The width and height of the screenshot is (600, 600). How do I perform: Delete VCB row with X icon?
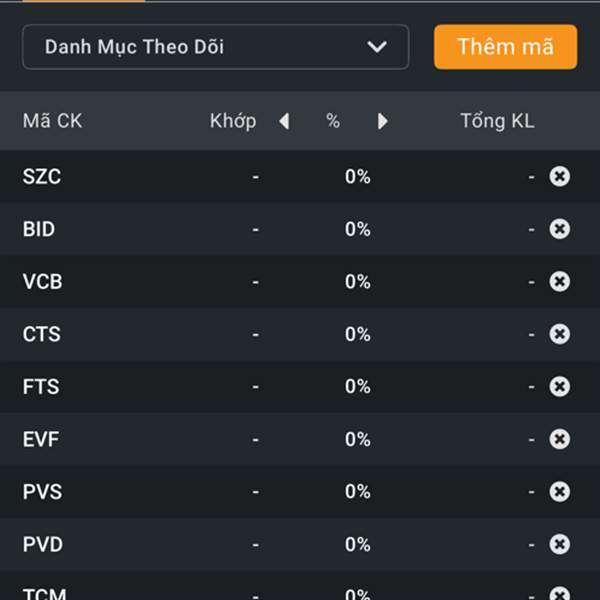tap(559, 282)
